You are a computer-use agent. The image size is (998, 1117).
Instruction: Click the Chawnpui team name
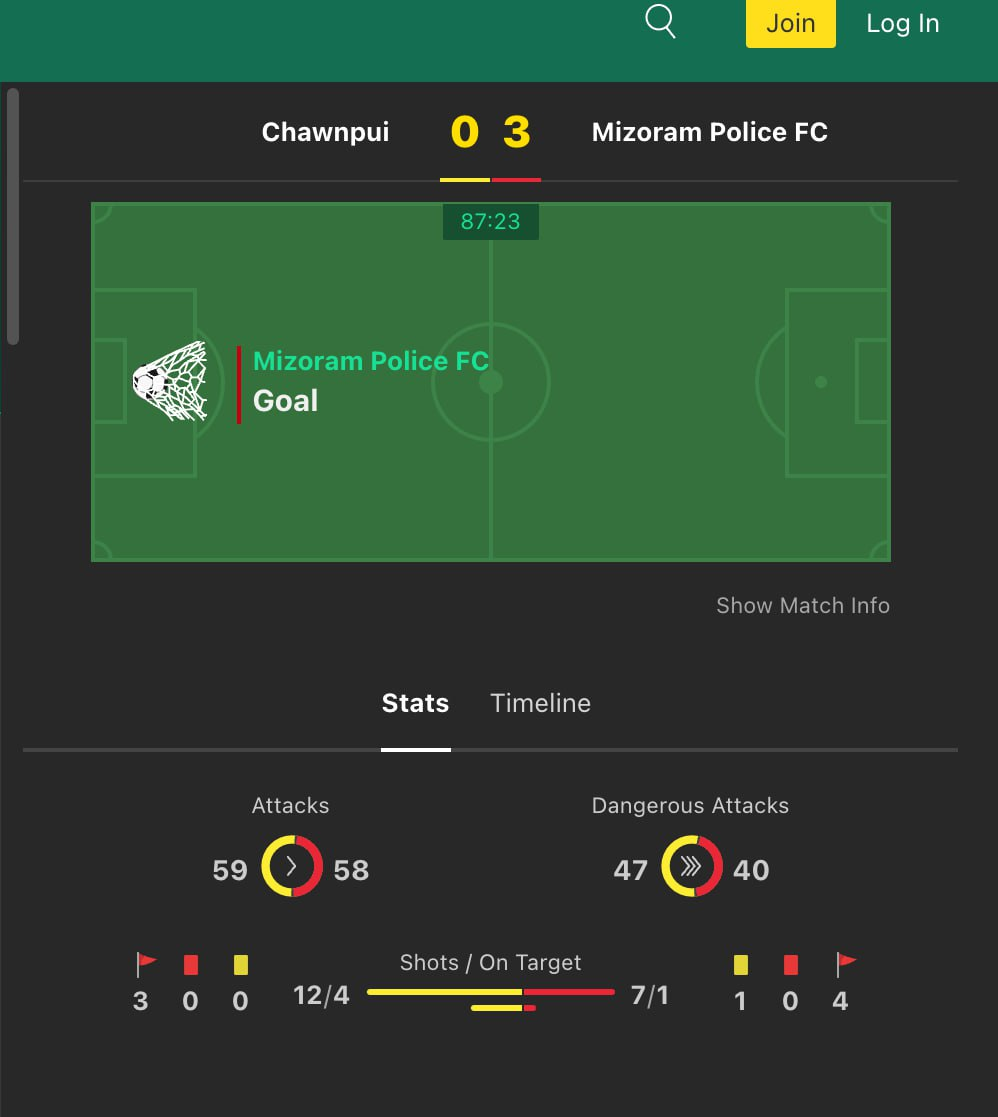(325, 132)
